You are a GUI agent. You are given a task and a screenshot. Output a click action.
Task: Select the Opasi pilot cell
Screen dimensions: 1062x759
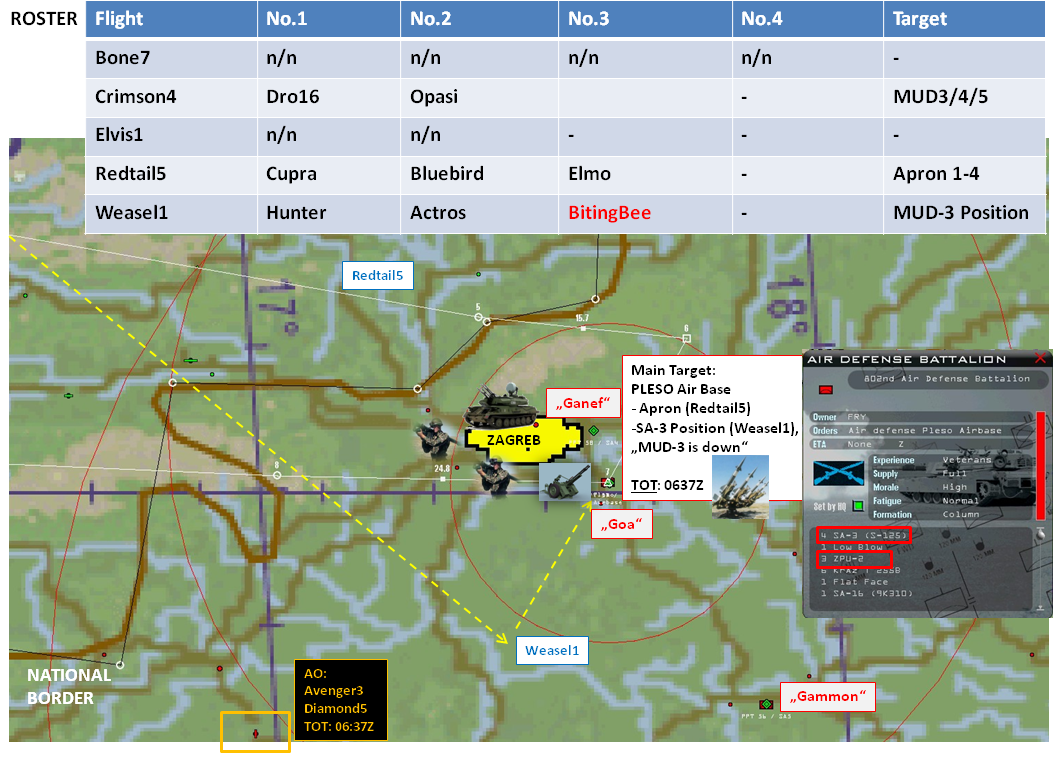point(479,97)
